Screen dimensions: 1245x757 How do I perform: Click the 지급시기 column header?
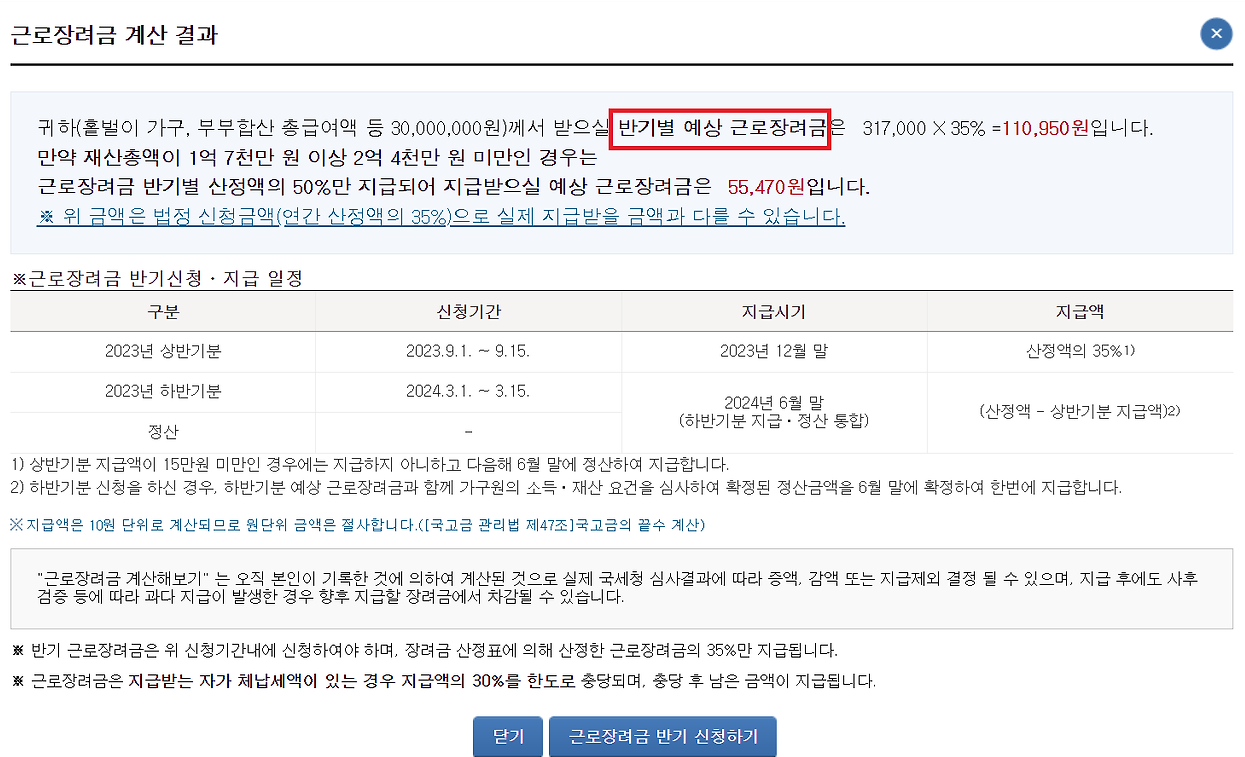[774, 311]
